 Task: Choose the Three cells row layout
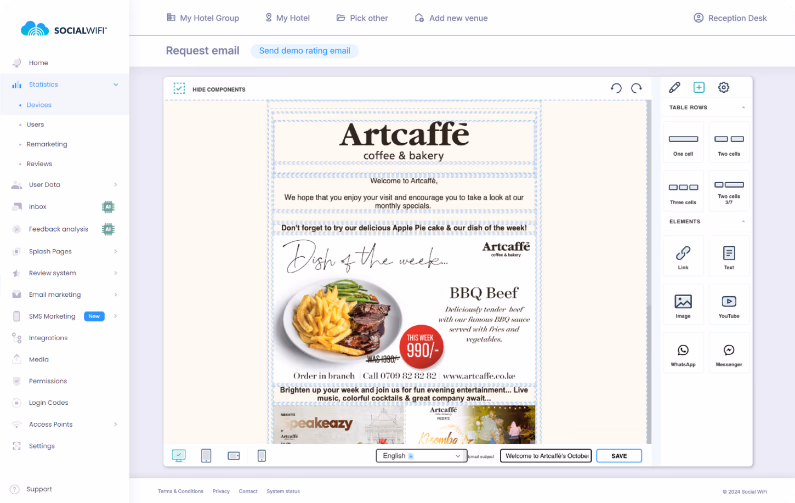click(683, 191)
